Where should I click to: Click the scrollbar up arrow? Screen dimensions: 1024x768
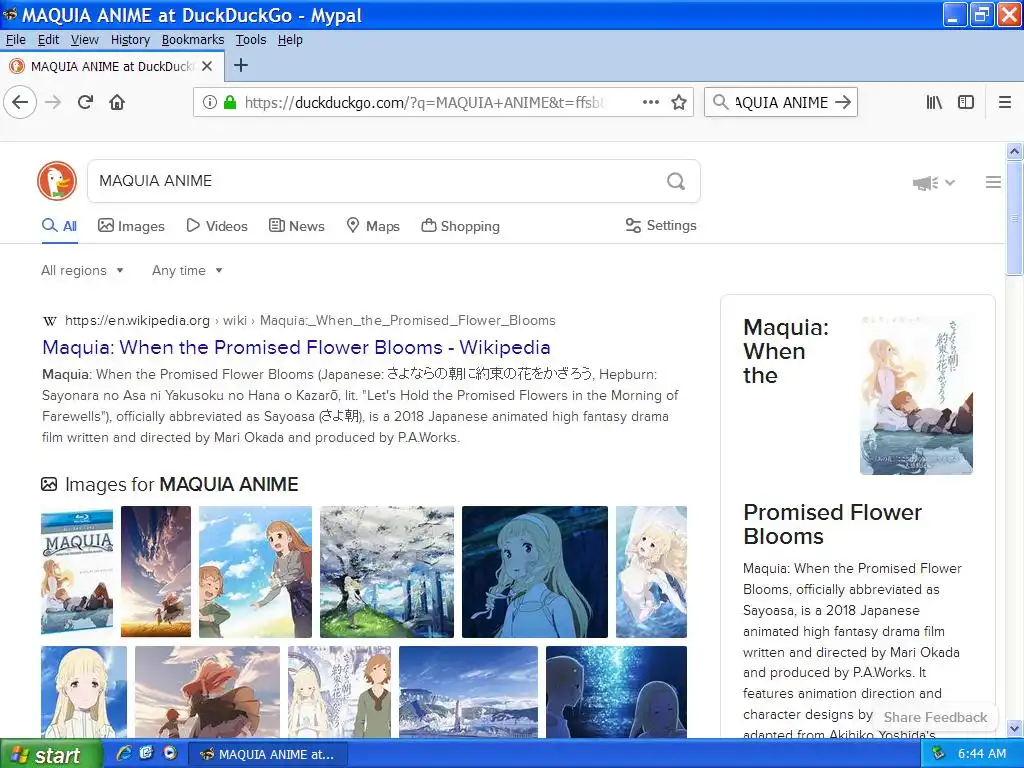(x=1014, y=152)
